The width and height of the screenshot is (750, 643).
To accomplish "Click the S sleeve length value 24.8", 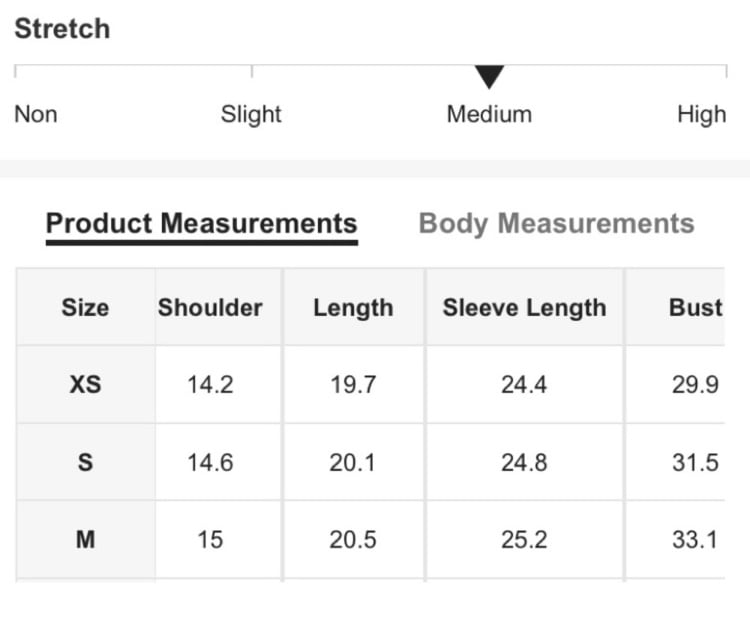I will pos(524,463).
